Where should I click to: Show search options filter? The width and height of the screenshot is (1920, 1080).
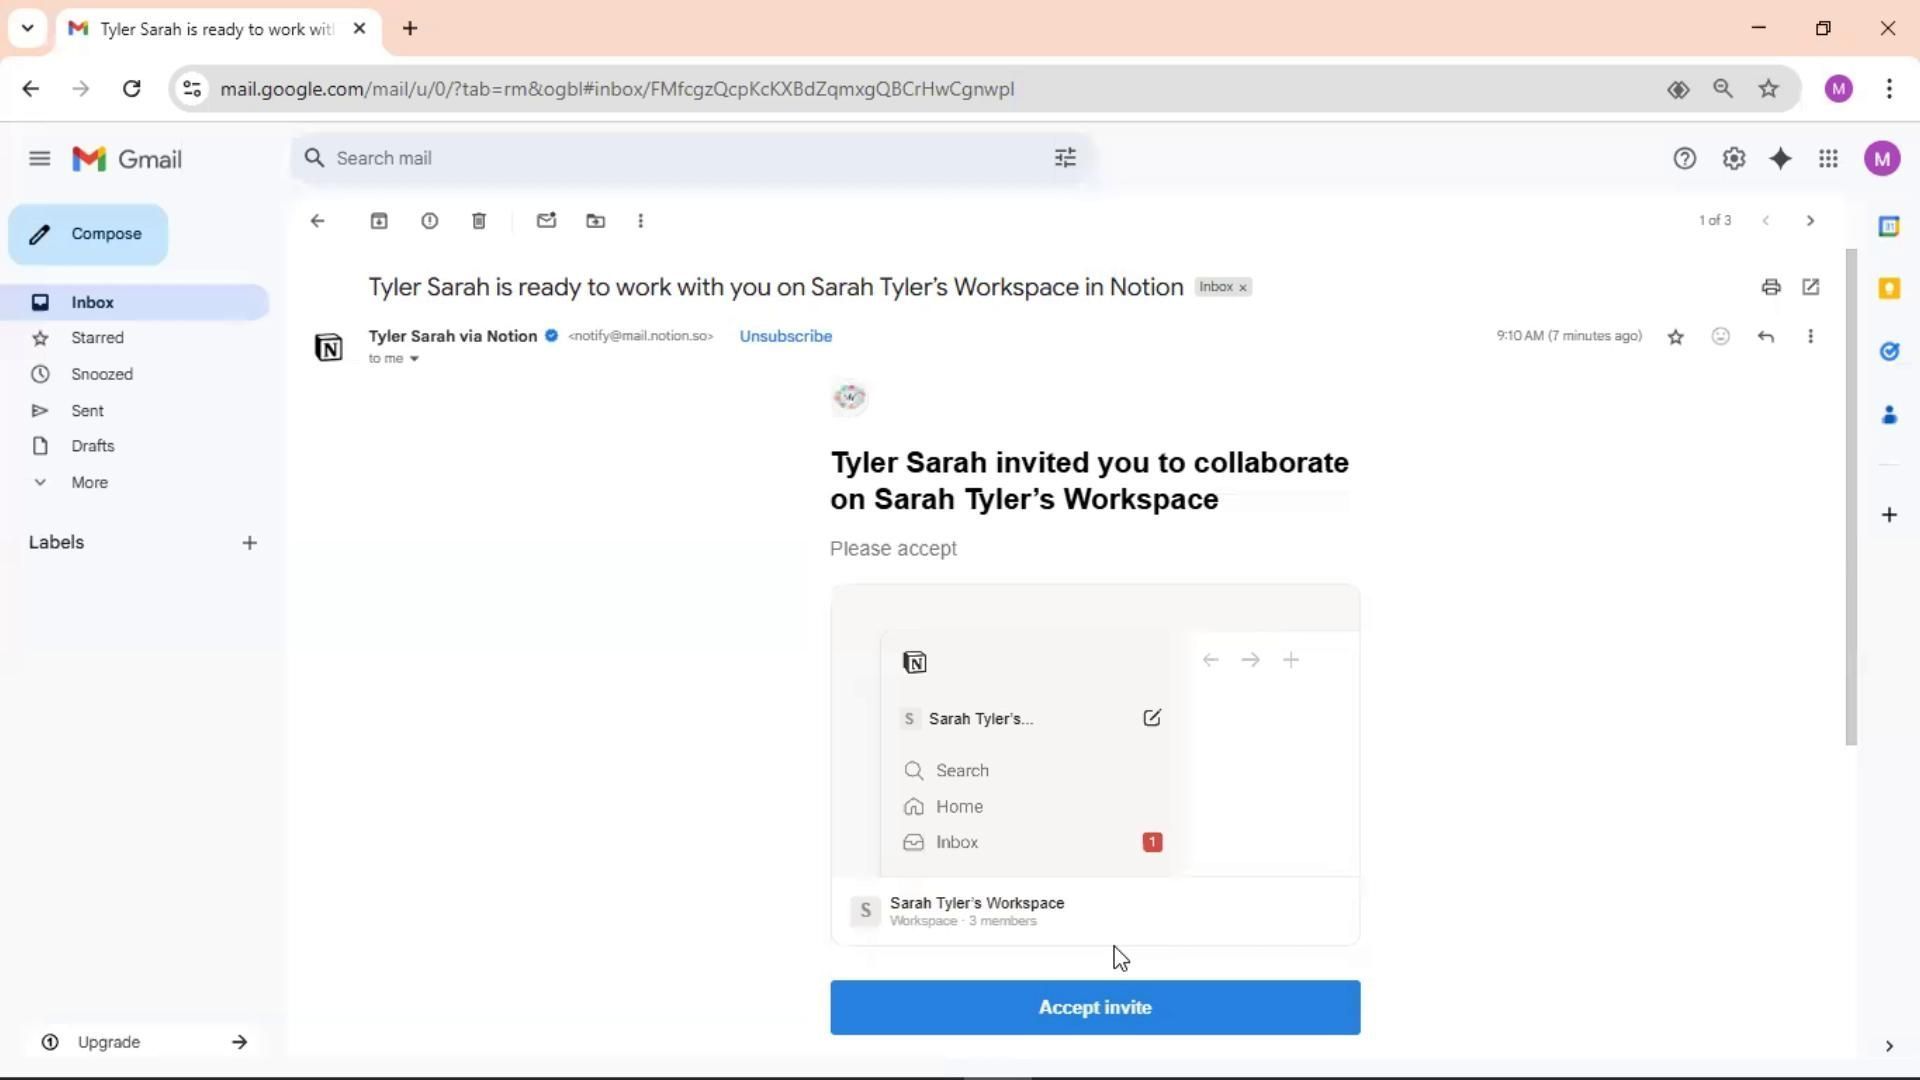click(1065, 158)
